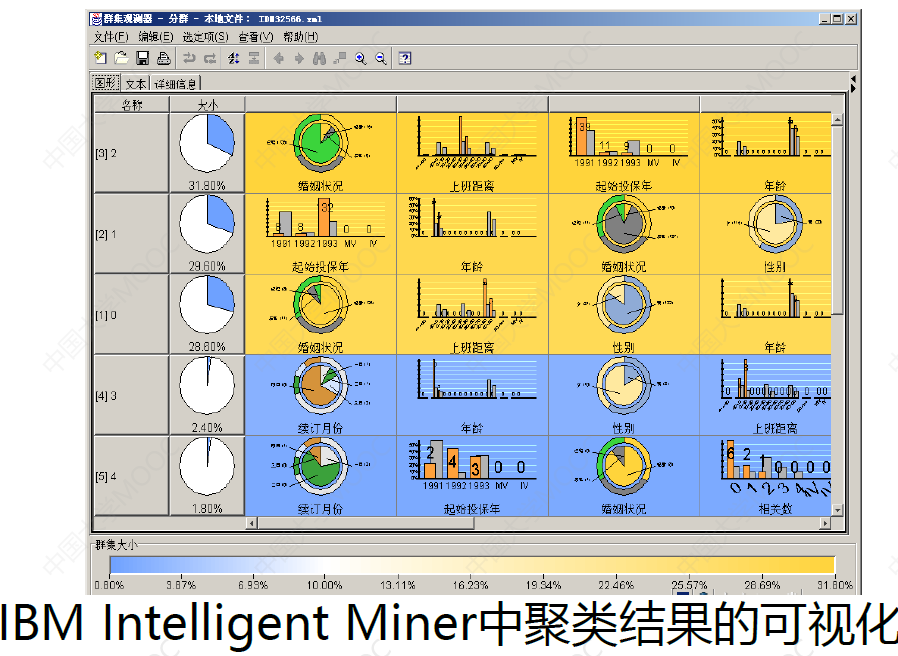Select the 上班距离 chart in row [4] 3
Image resolution: width=898 pixels, height=656 pixels.
point(766,395)
